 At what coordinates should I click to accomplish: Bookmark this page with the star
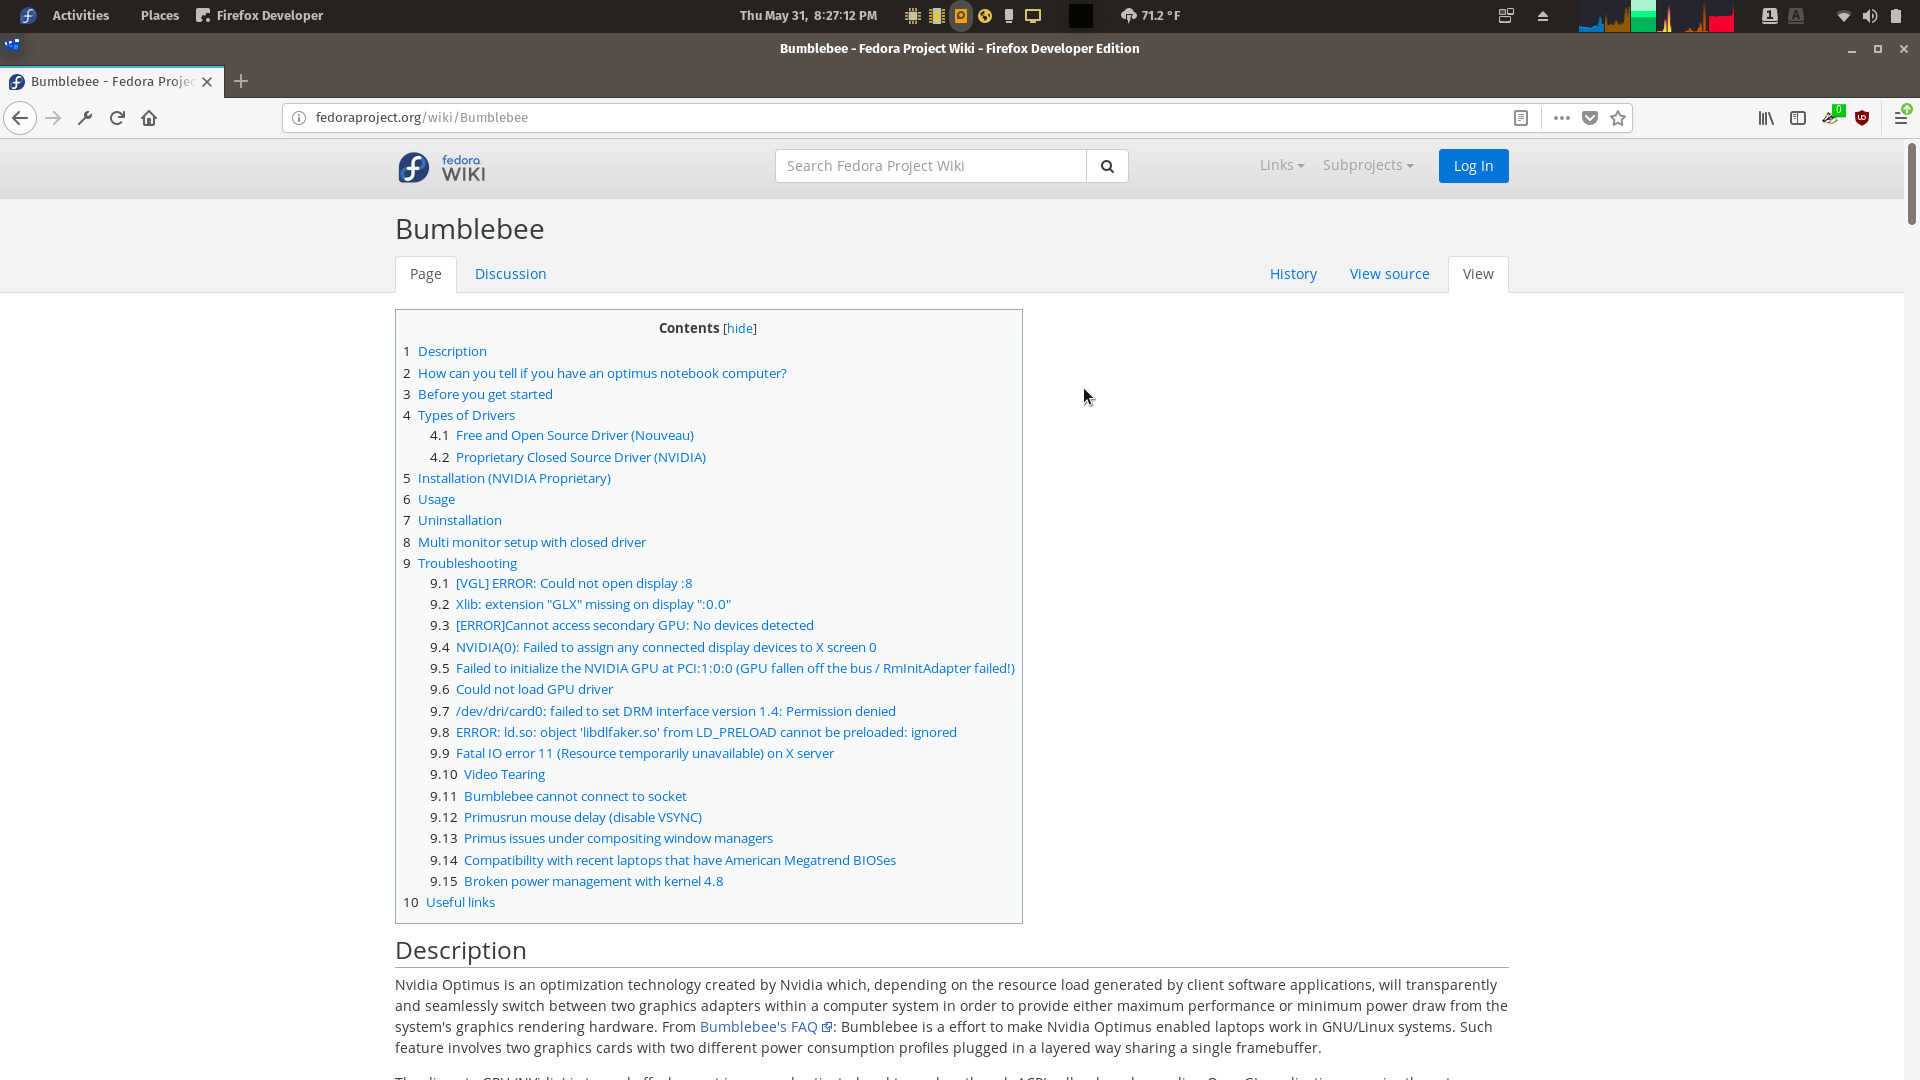(x=1618, y=118)
